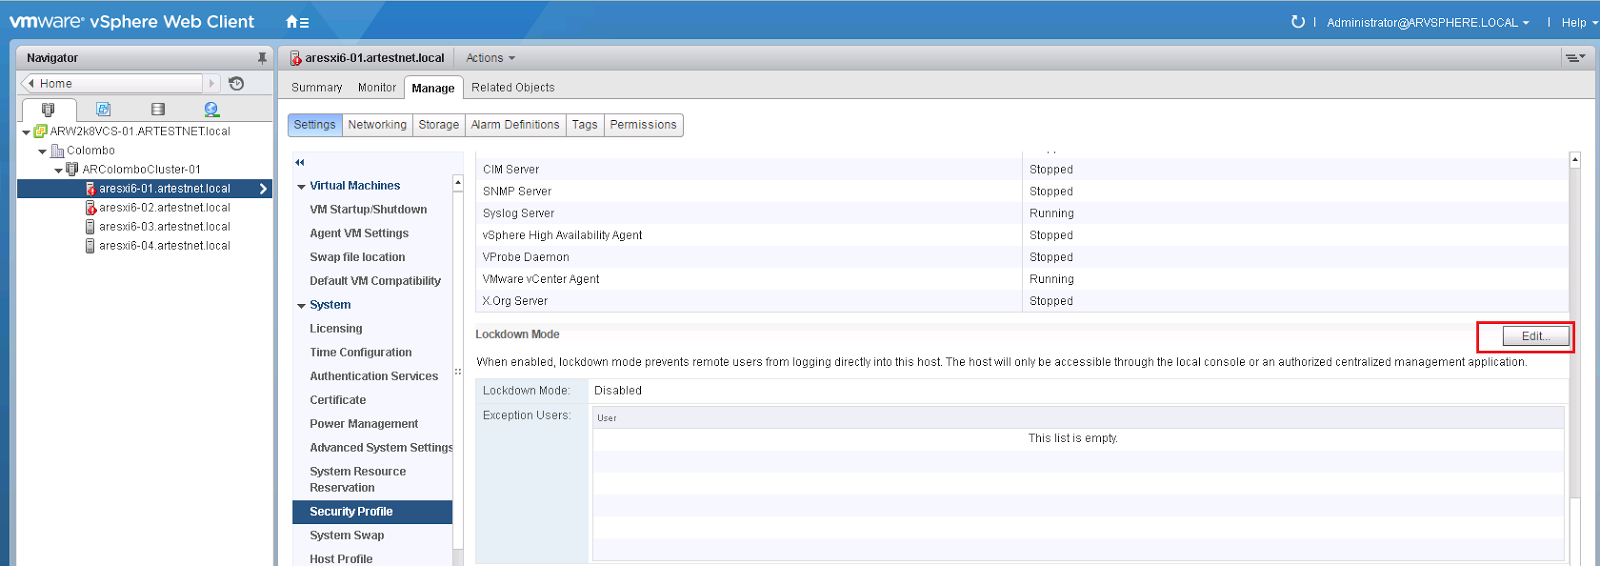The height and width of the screenshot is (566, 1600).
Task: Open the Permissions sub-tab
Action: click(x=643, y=125)
